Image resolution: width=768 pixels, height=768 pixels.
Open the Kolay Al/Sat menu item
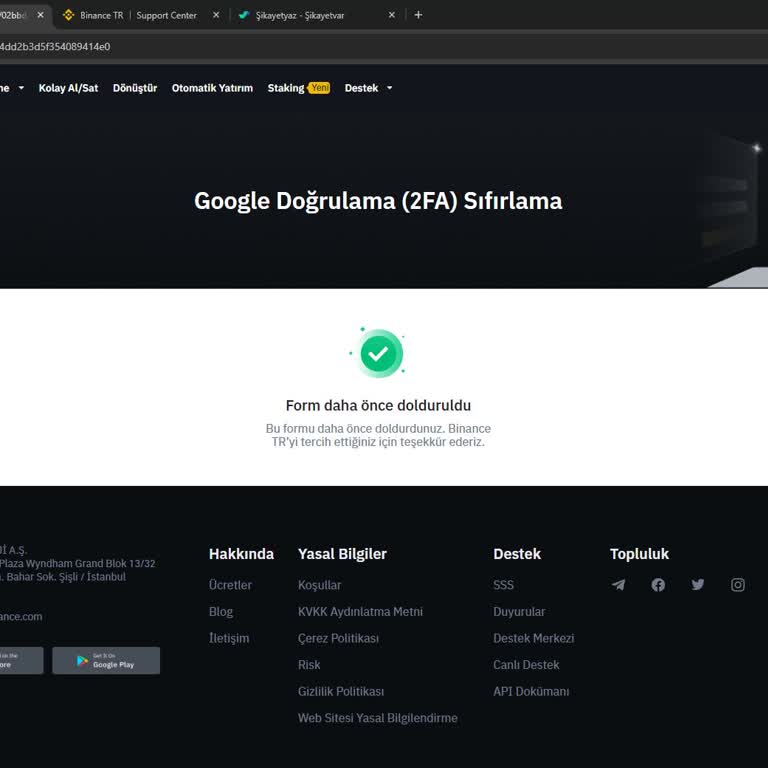(68, 88)
